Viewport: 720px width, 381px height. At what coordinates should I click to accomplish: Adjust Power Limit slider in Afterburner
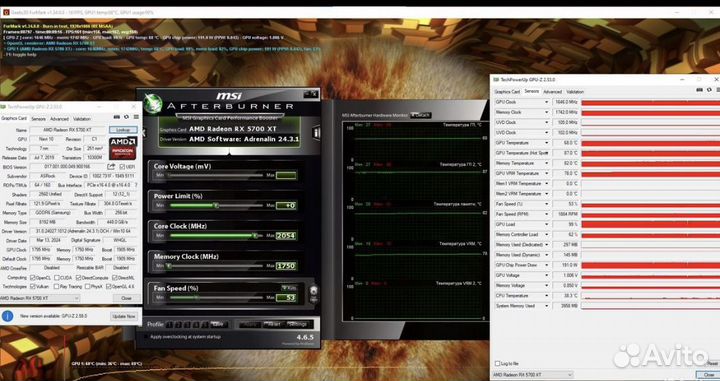(216, 205)
